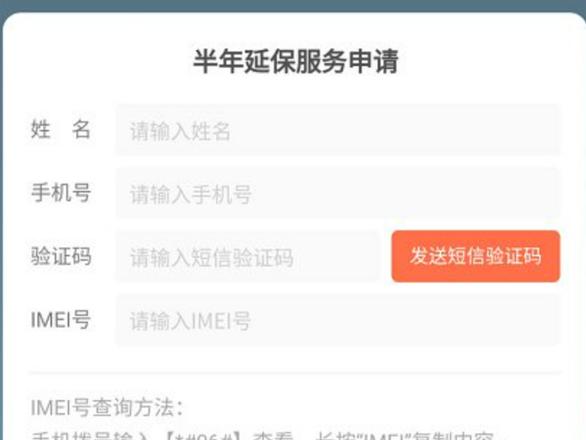
Task: Tap the white card area right of the title
Action: tap(486, 61)
